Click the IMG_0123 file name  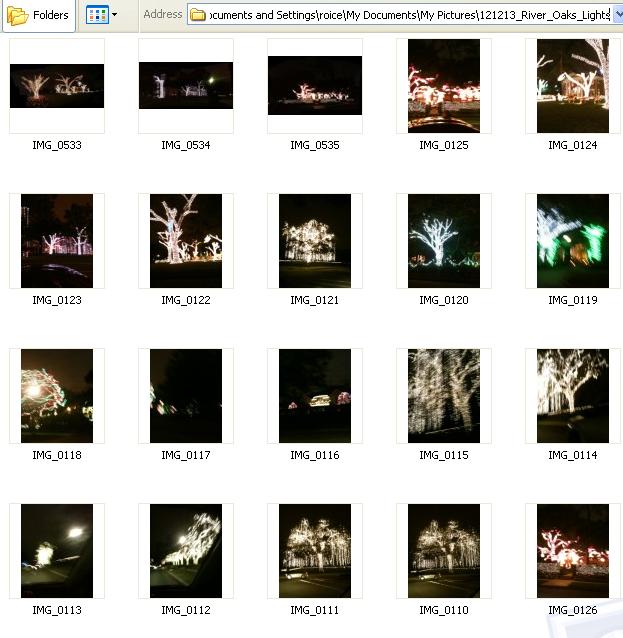[x=57, y=300]
